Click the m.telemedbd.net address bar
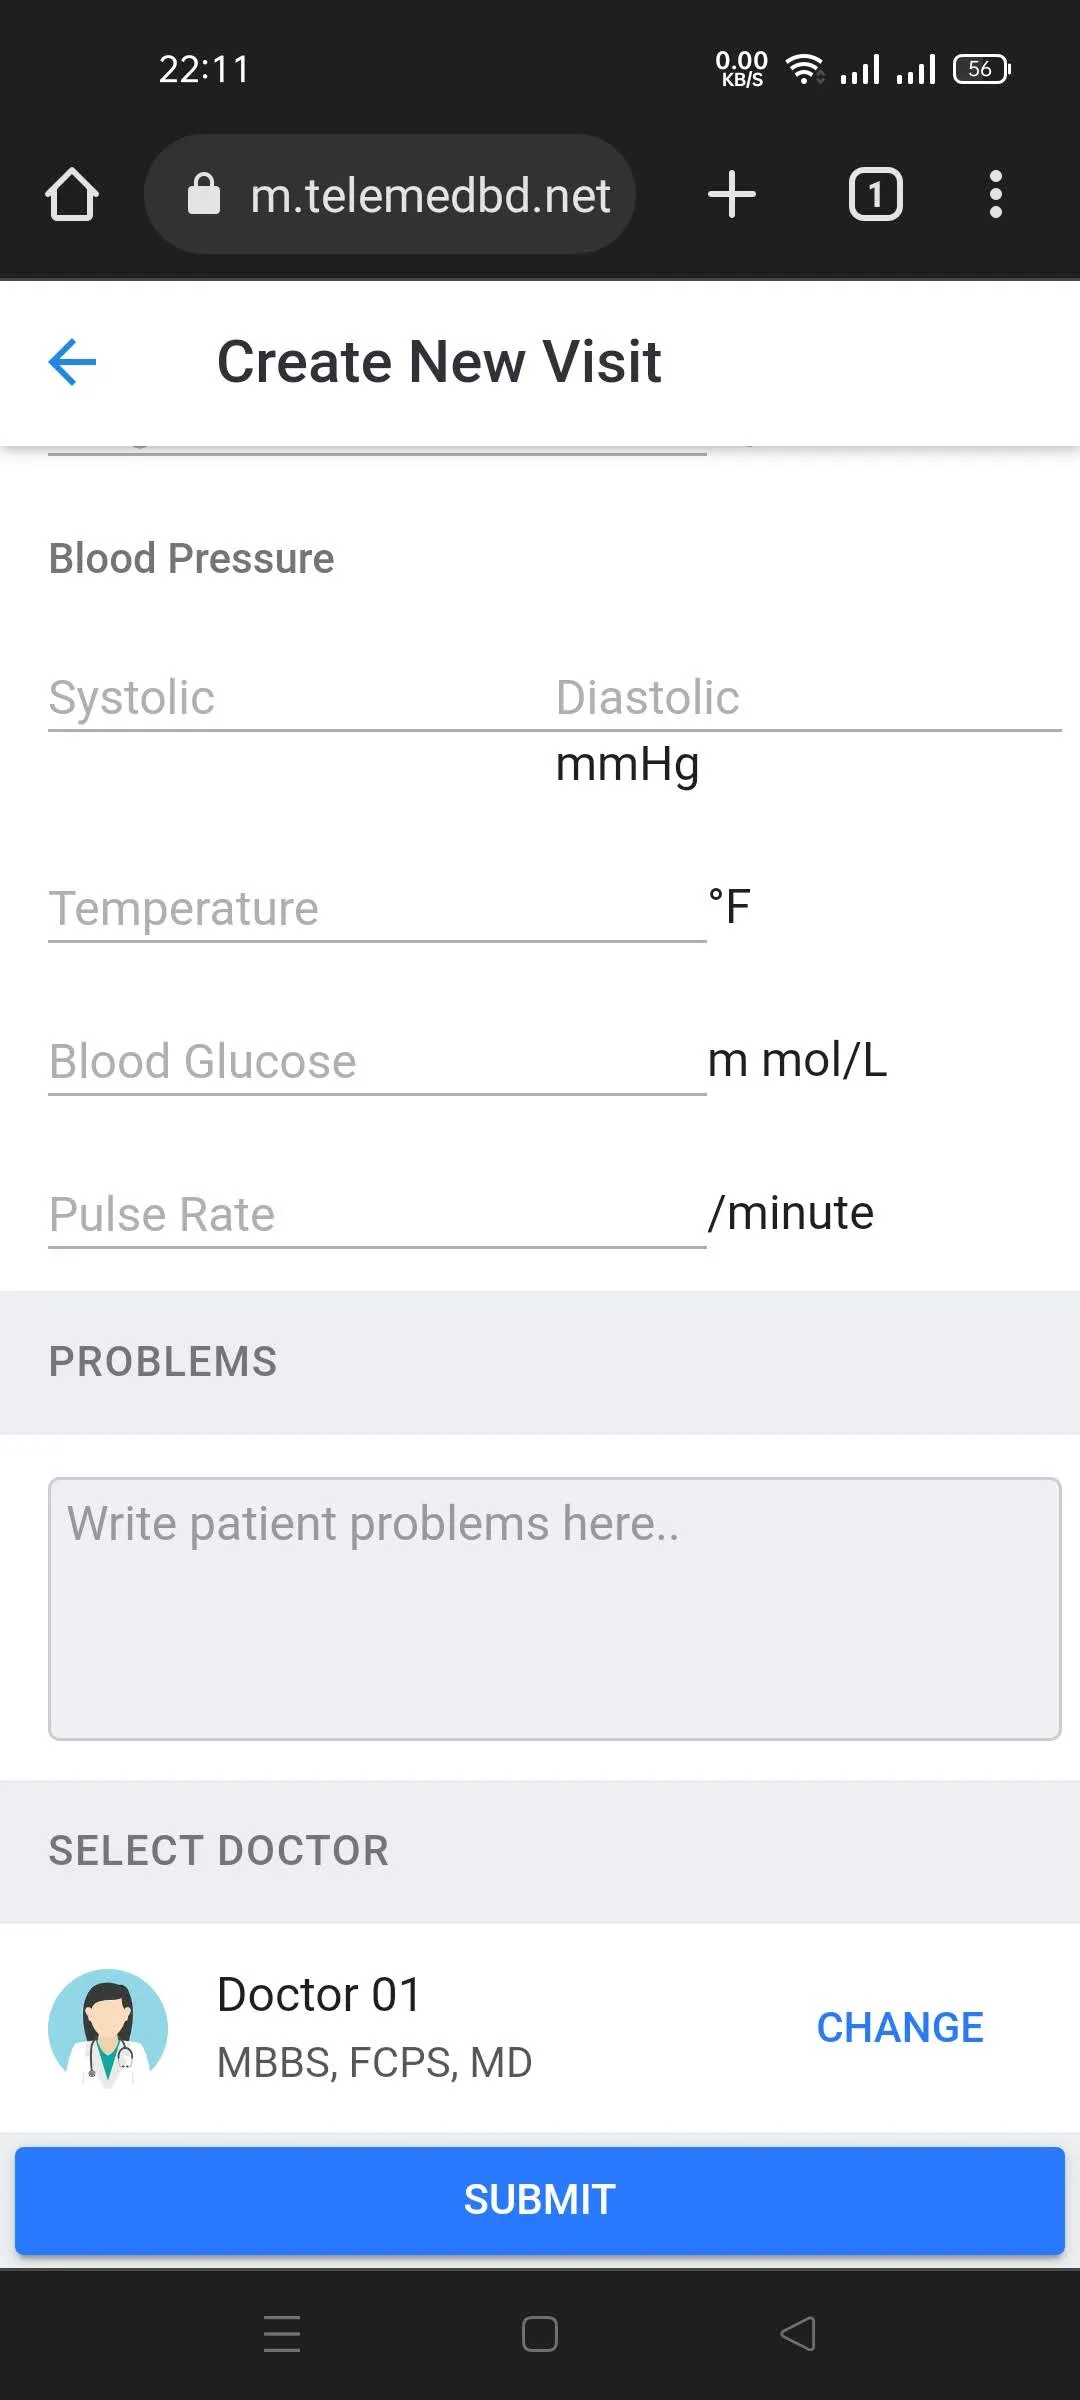The height and width of the screenshot is (2400, 1080). click(390, 194)
